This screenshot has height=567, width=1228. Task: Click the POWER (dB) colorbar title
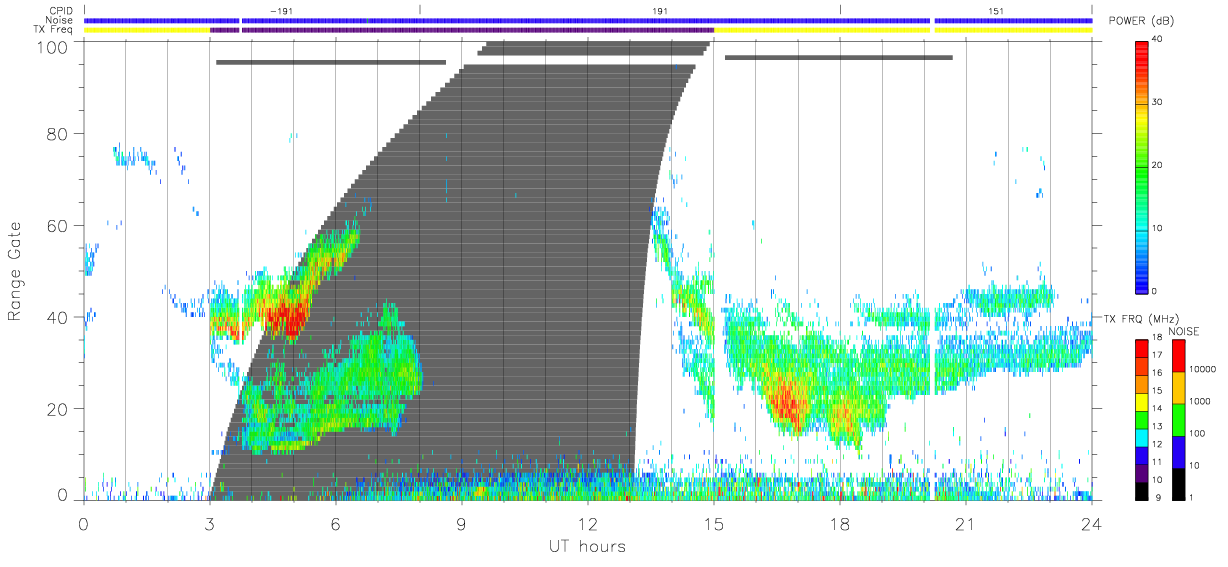1142,21
